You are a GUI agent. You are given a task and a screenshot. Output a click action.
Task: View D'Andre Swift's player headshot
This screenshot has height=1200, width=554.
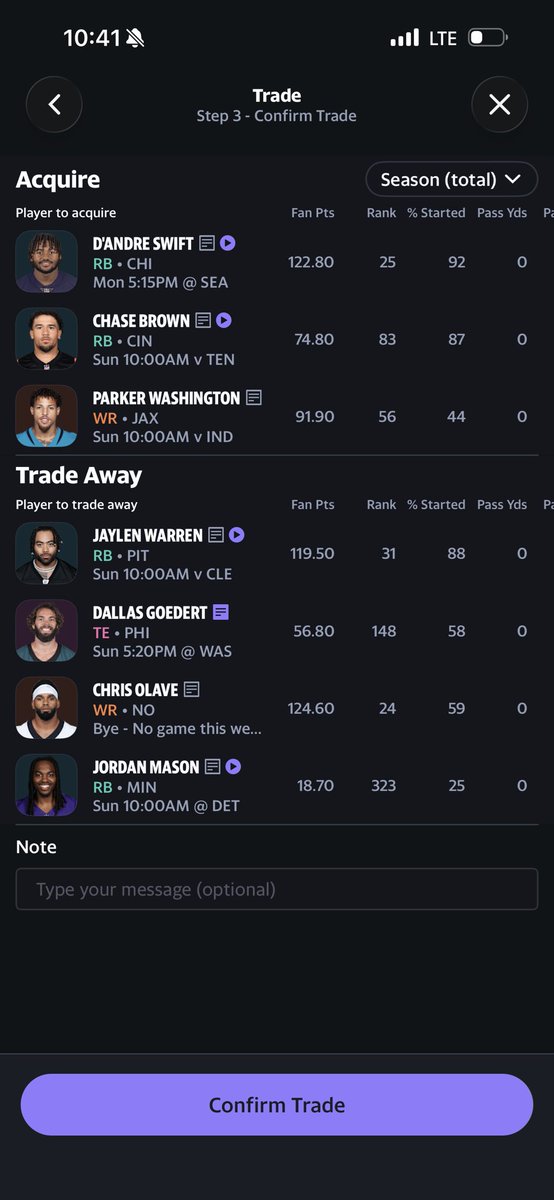pyautogui.click(x=46, y=262)
